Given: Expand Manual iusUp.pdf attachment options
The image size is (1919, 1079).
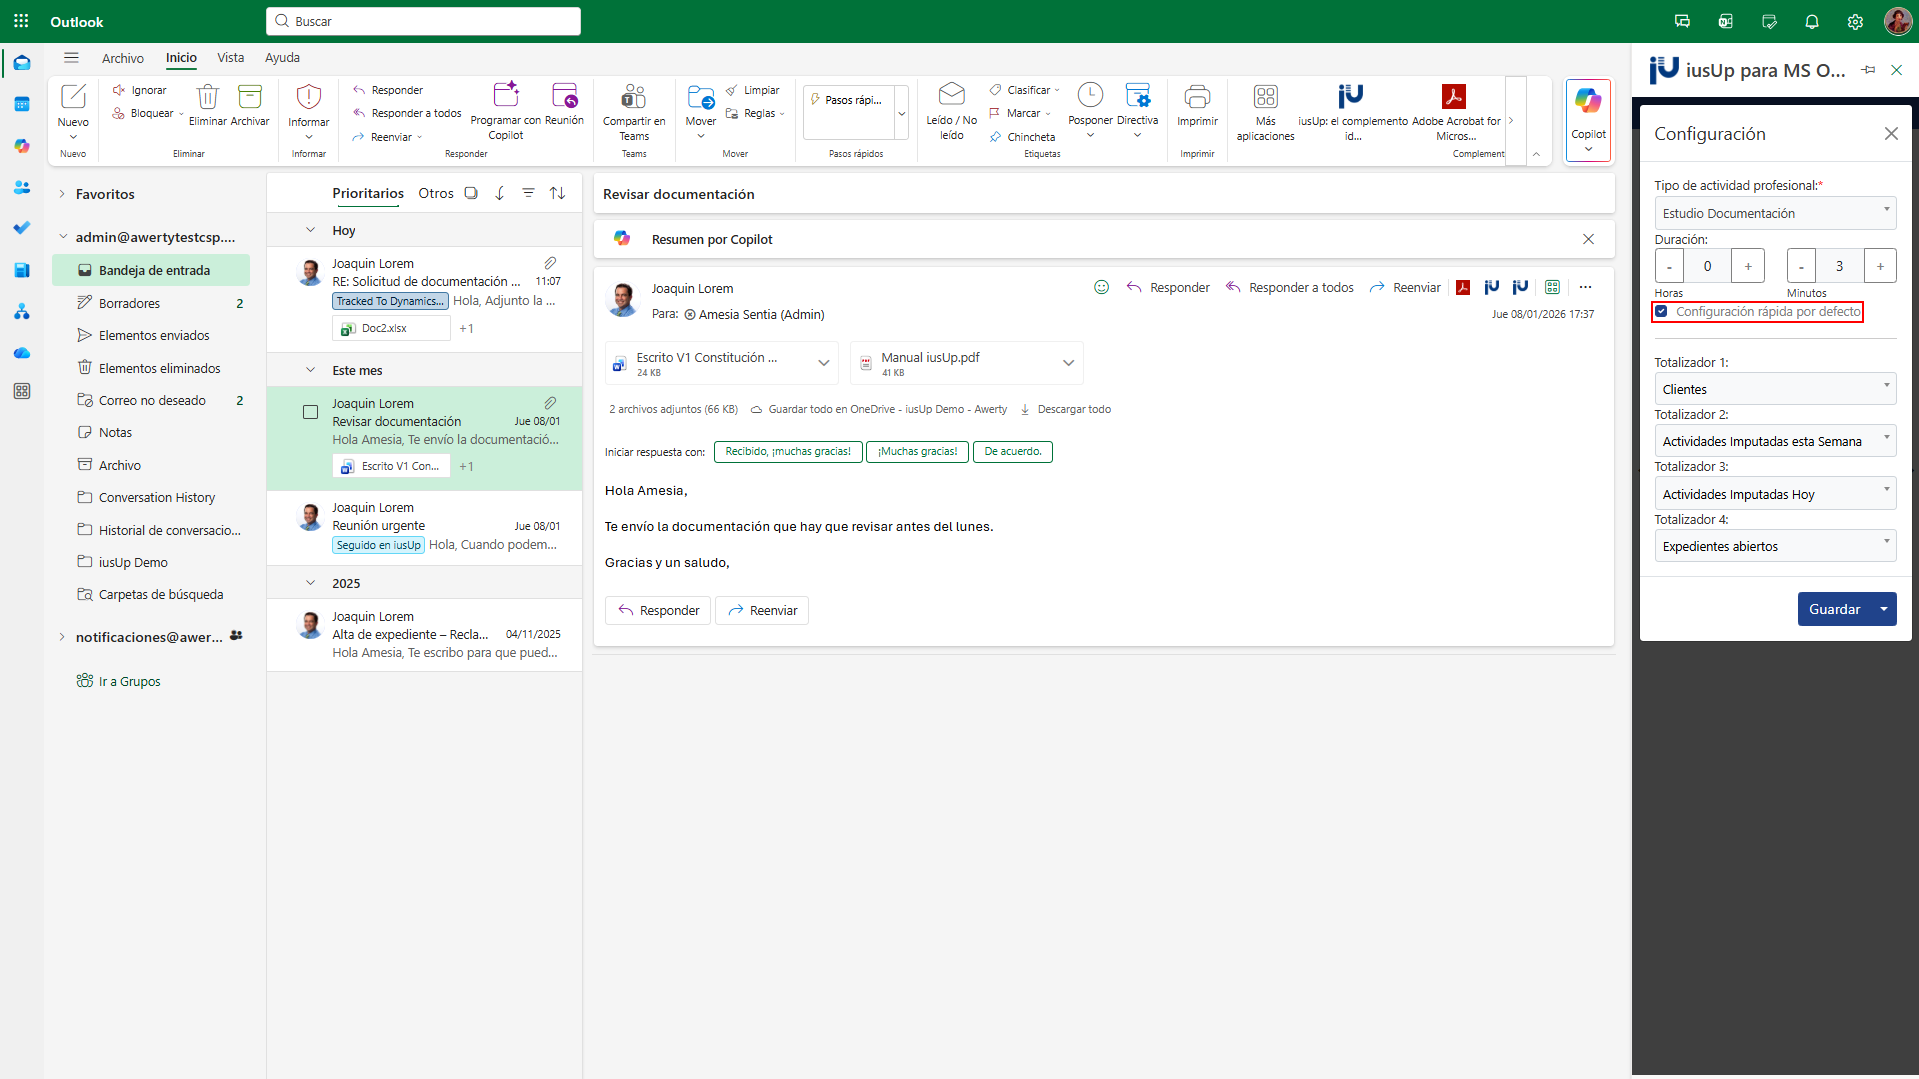Looking at the screenshot, I should coord(1068,364).
